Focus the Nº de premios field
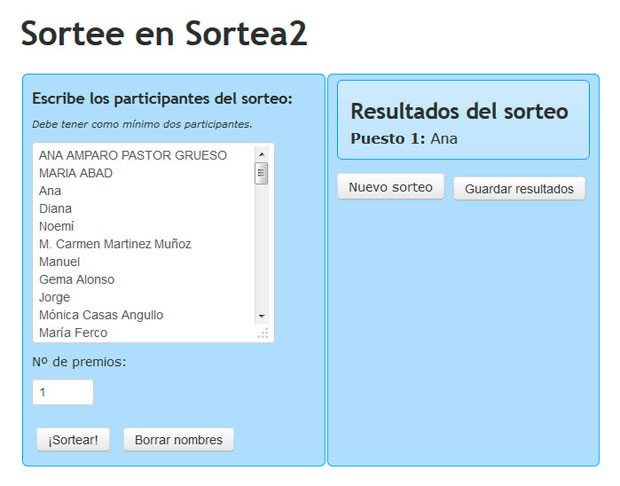The height and width of the screenshot is (486, 620). (63, 392)
